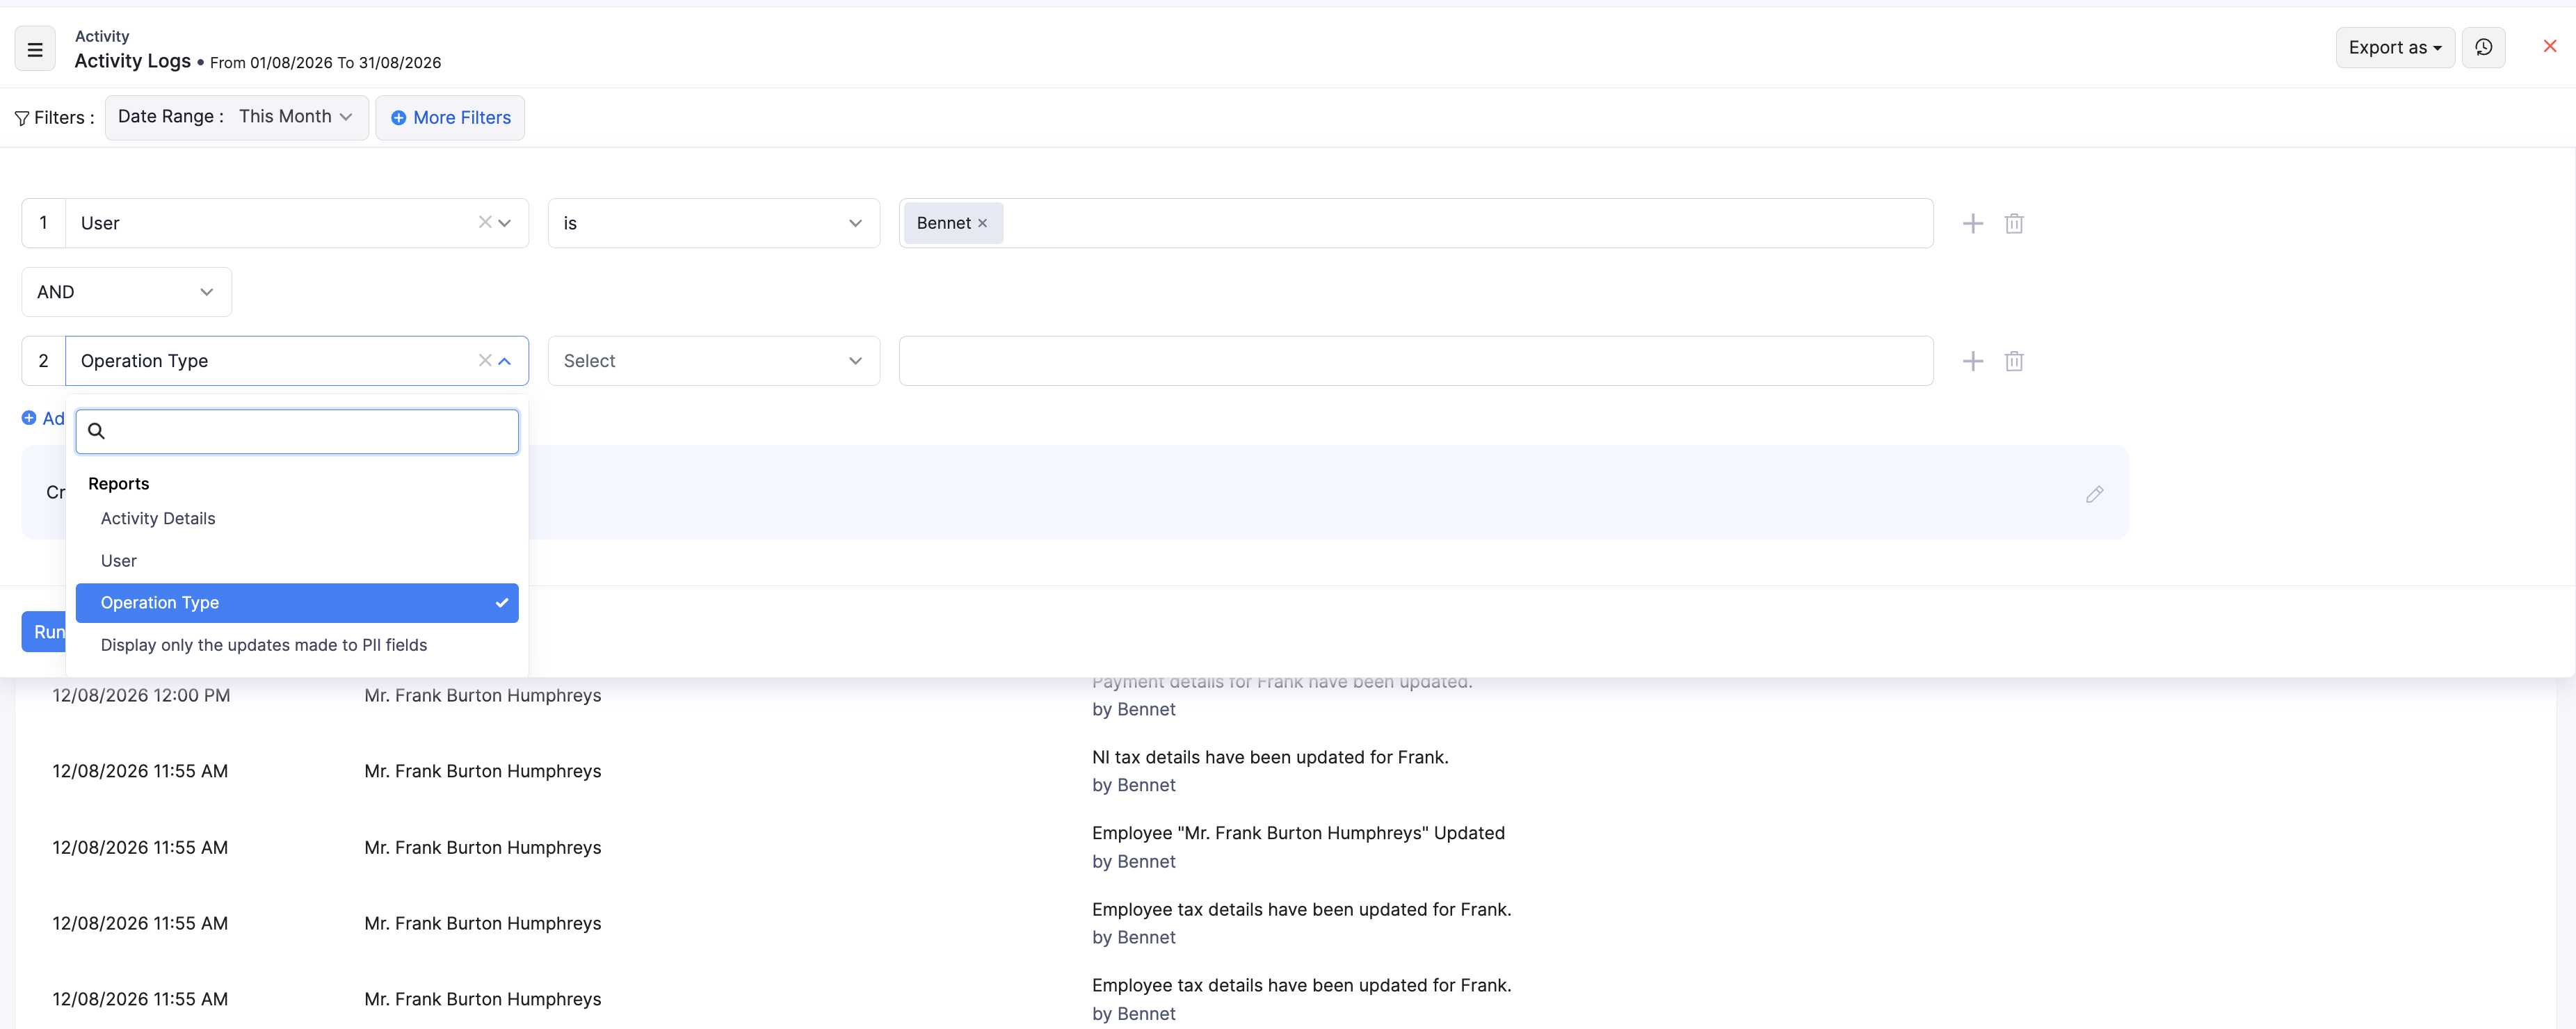Select Activity Details option
2576x1029 pixels.
[297, 518]
